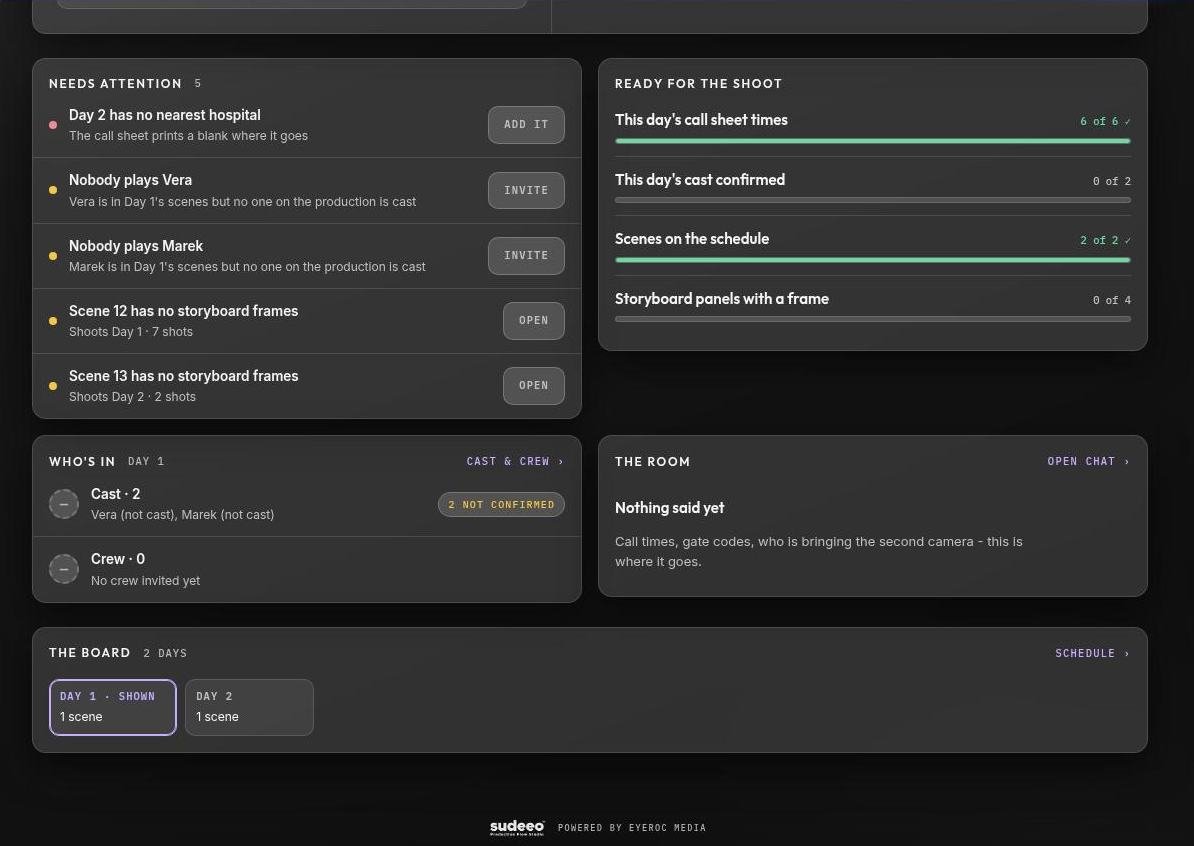The width and height of the screenshot is (1194, 846).
Task: Click 'Nobody plays Vera' title
Action: pyautogui.click(x=130, y=180)
